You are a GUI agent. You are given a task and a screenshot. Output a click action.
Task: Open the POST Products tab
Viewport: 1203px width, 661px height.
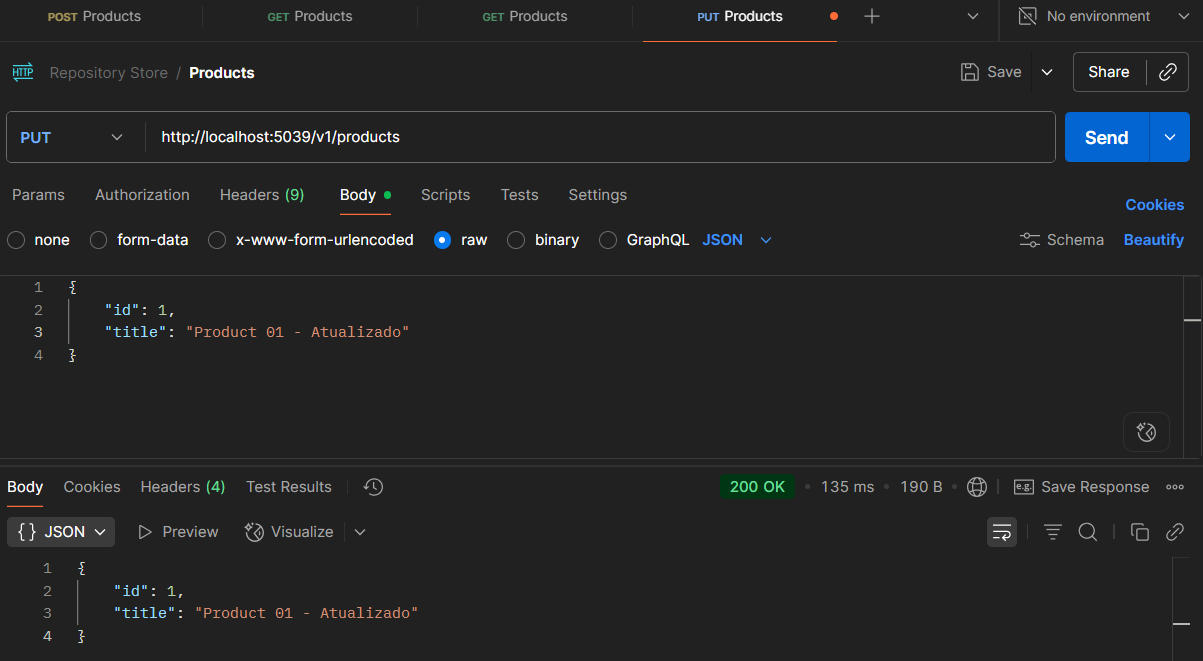(x=95, y=16)
